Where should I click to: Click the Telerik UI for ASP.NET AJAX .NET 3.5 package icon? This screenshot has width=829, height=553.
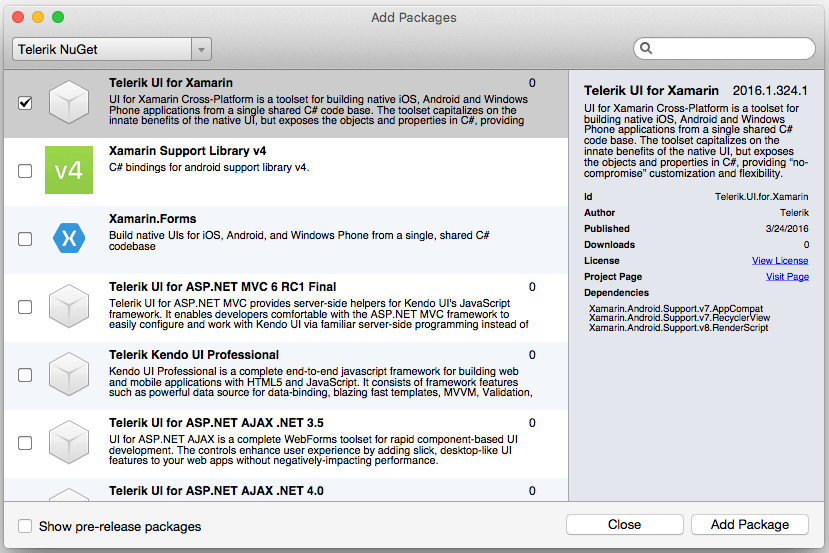pyautogui.click(x=69, y=442)
